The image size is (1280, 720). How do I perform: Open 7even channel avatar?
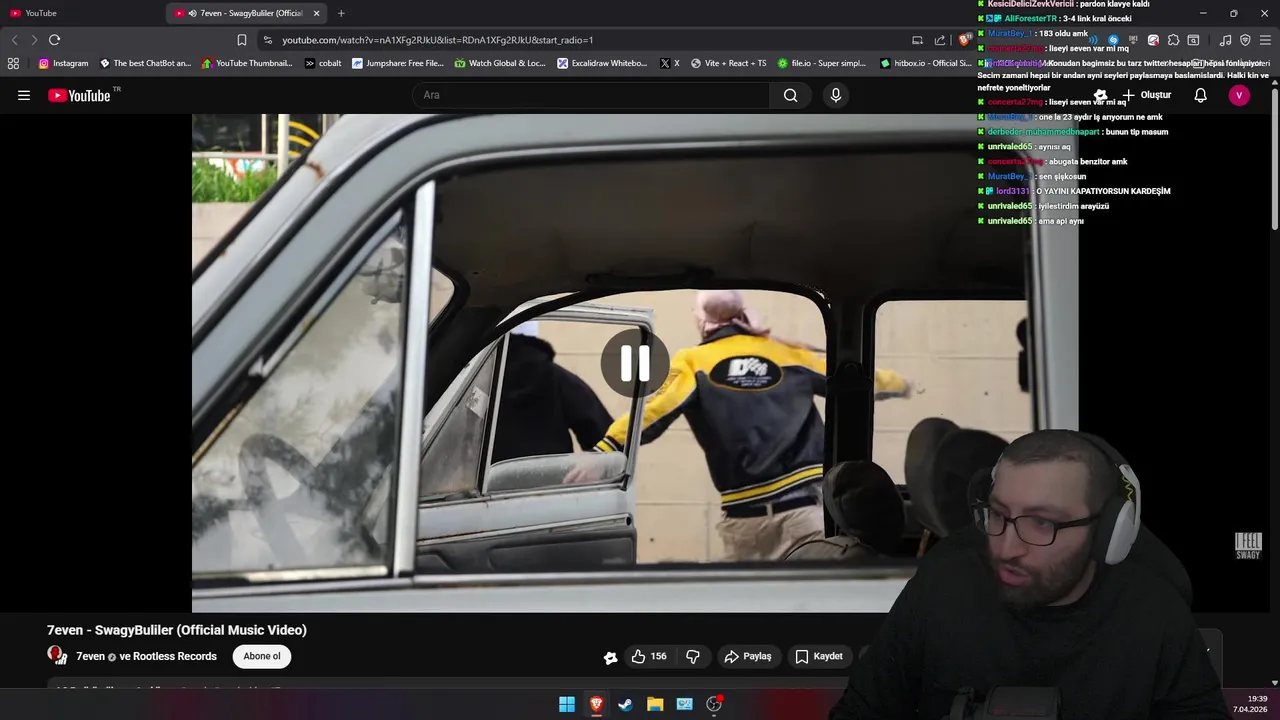click(x=57, y=655)
